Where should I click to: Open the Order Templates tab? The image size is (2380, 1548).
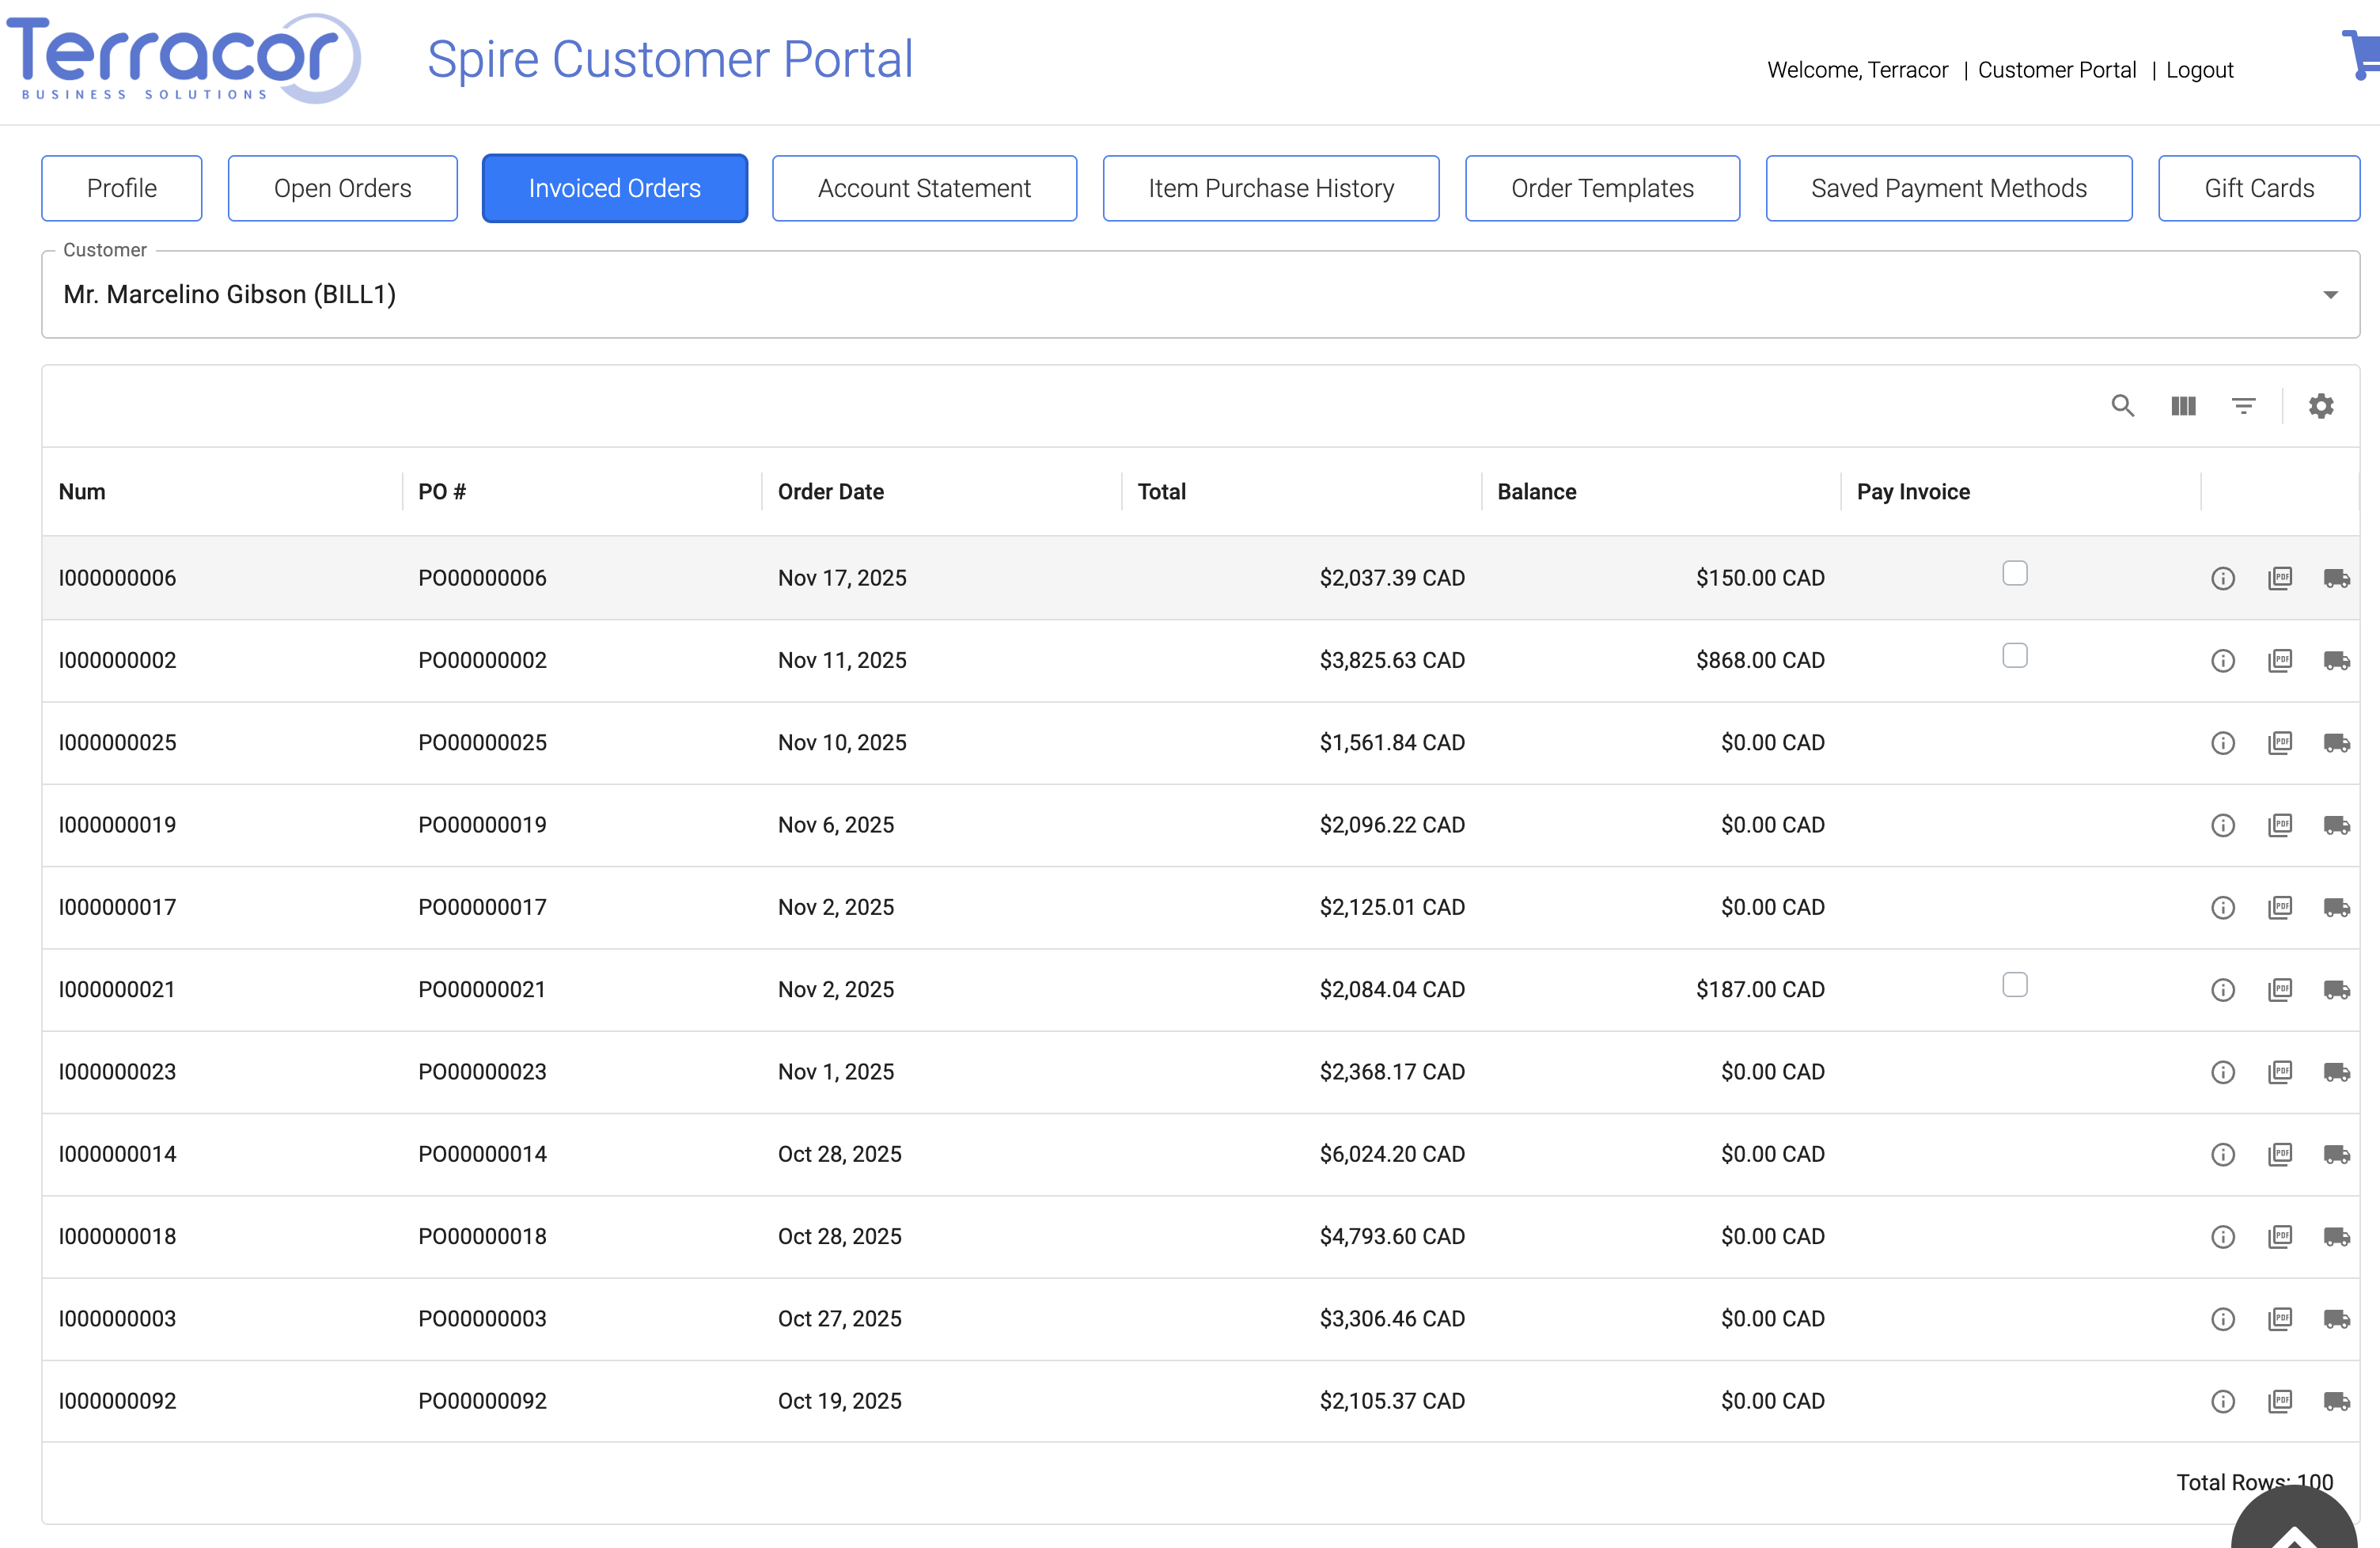click(x=1602, y=188)
